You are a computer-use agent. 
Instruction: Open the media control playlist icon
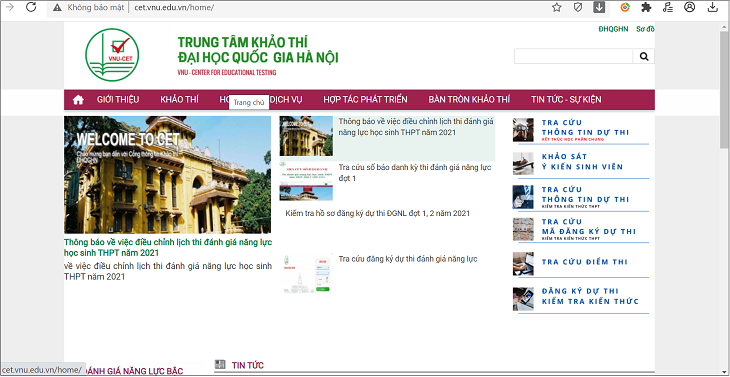(668, 7)
